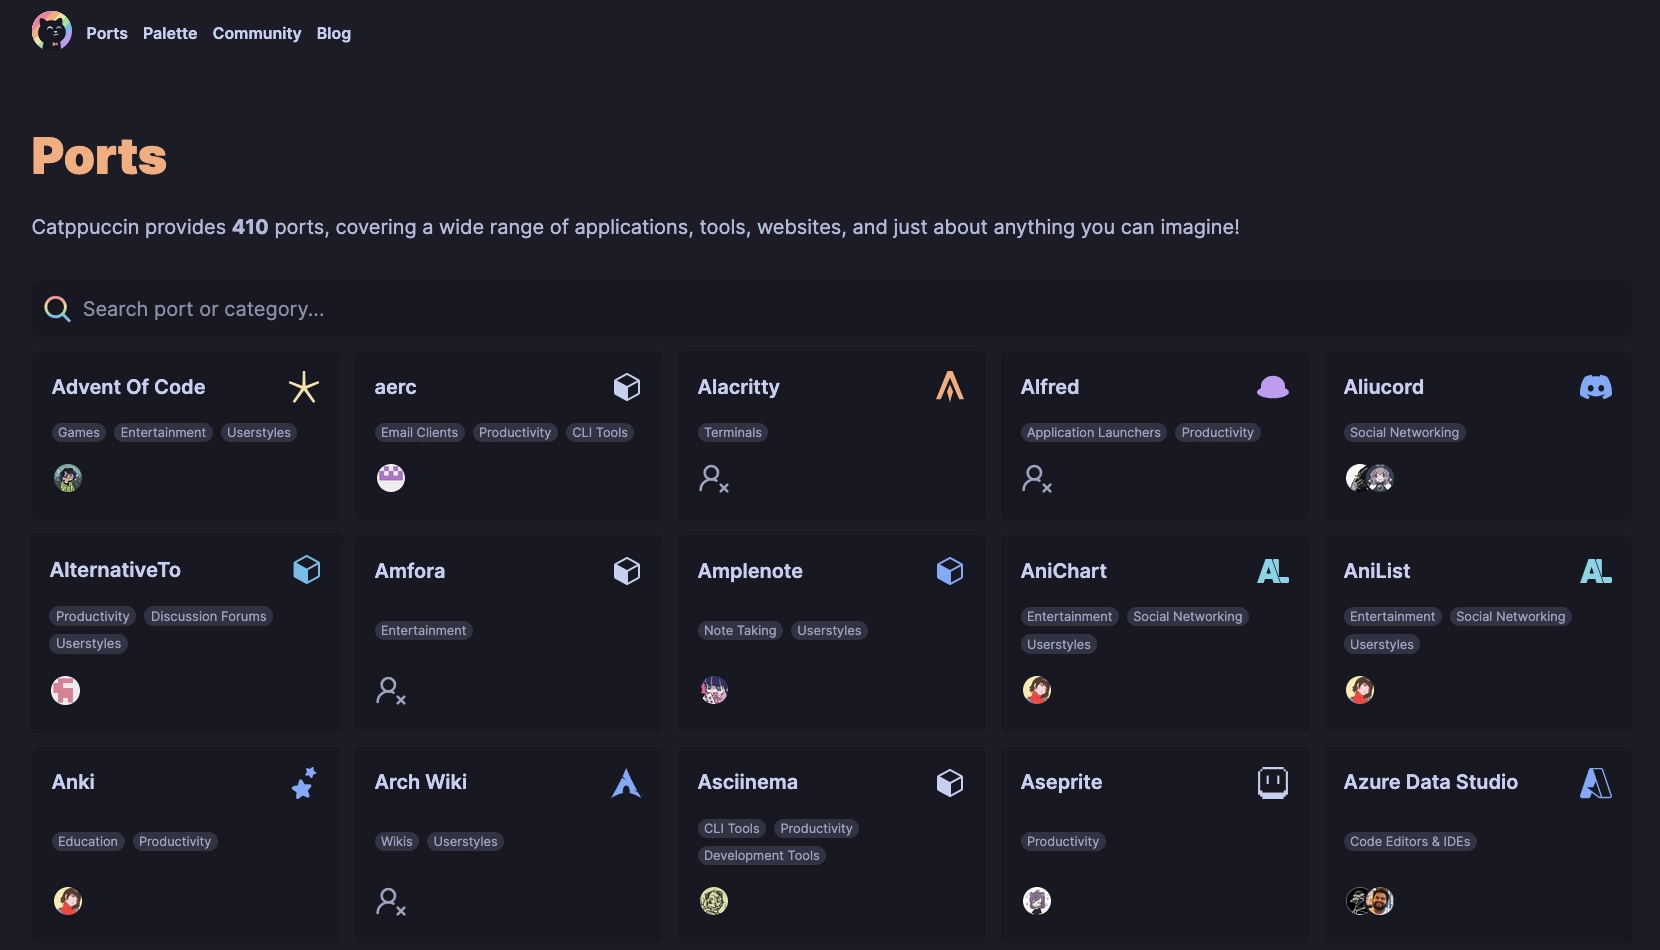Open the AniChart port title
Screen dimensions: 1660x950
tap(1064, 571)
